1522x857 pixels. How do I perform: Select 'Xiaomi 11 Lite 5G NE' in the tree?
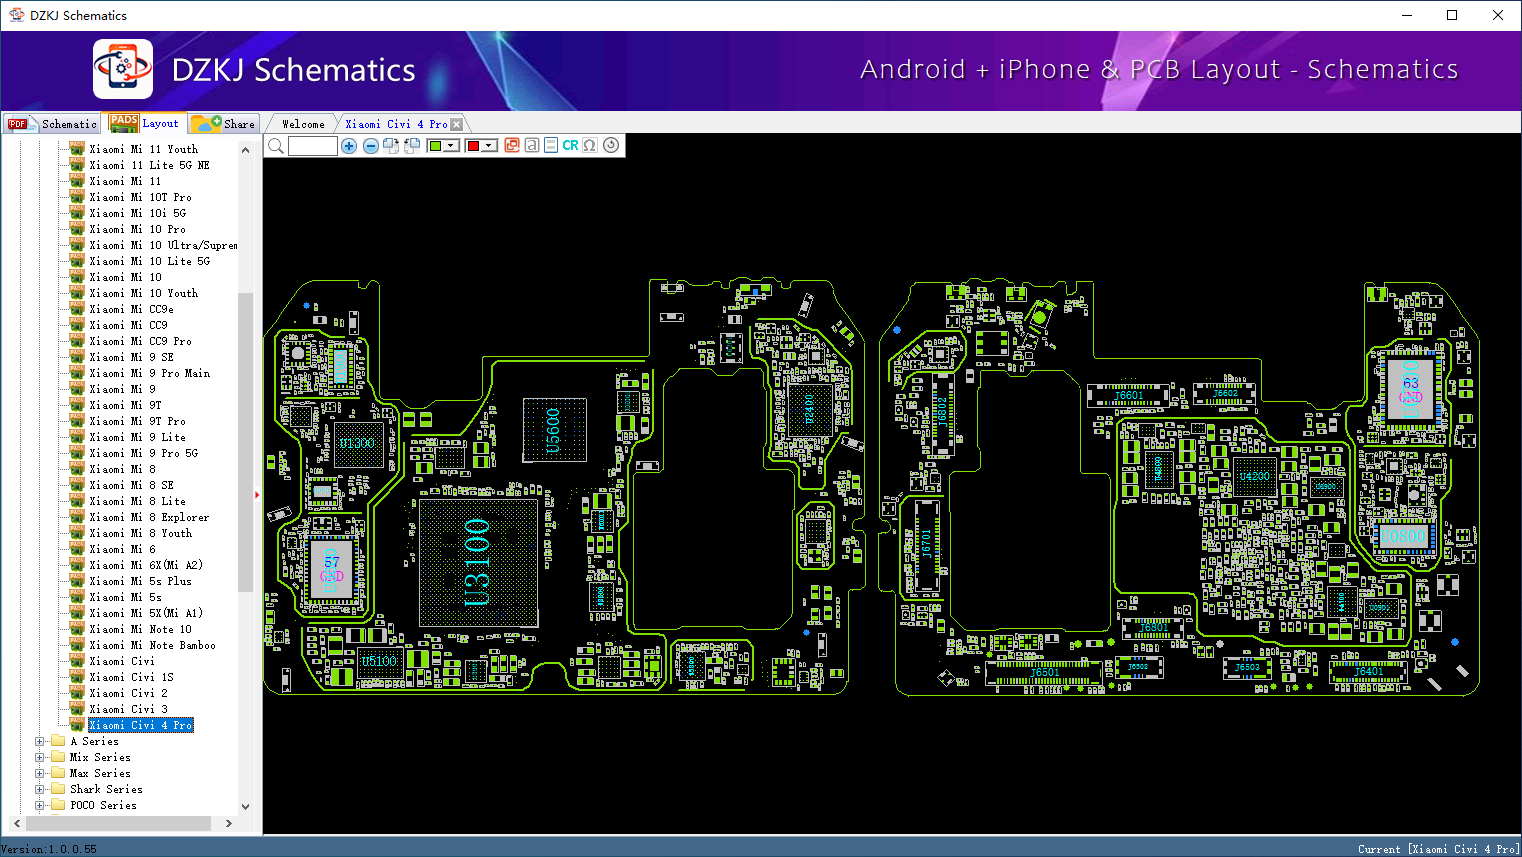pyautogui.click(x=150, y=165)
